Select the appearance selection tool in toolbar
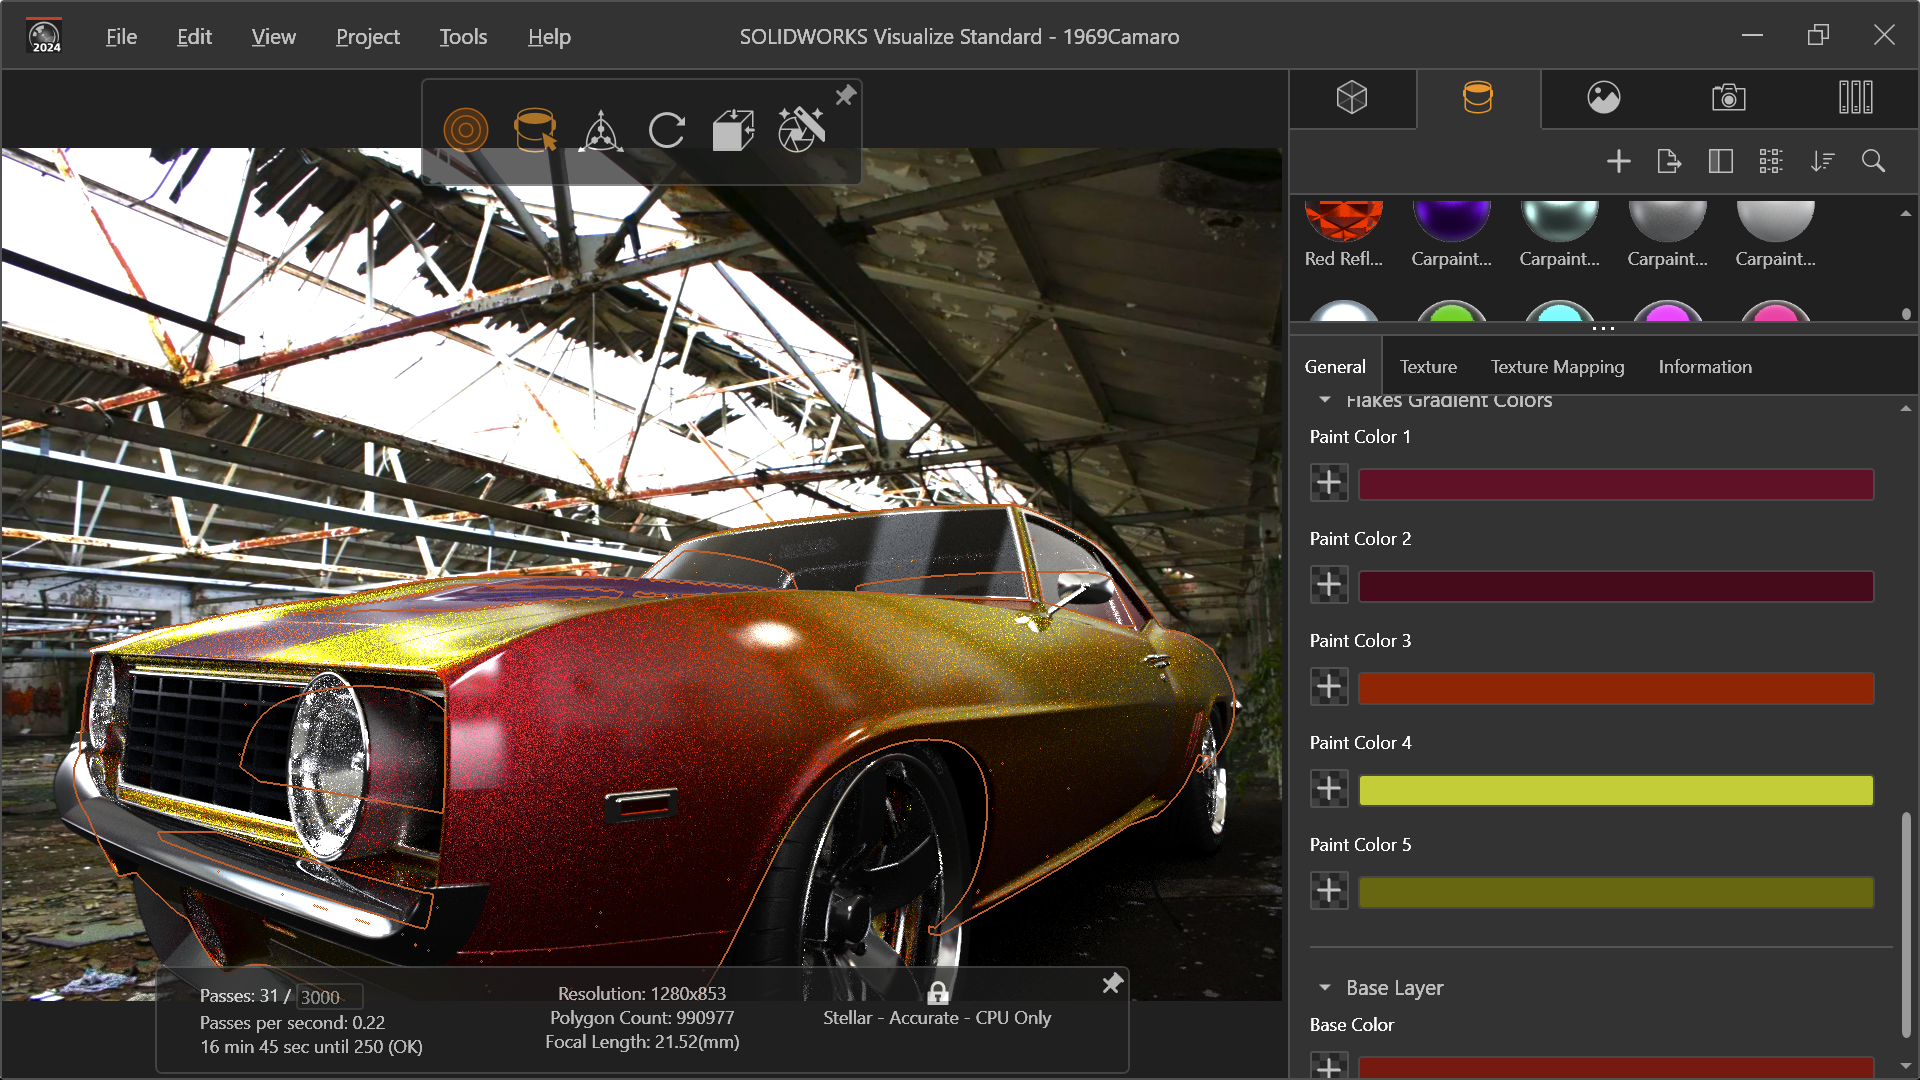Screen dimensions: 1920x1080 534,131
